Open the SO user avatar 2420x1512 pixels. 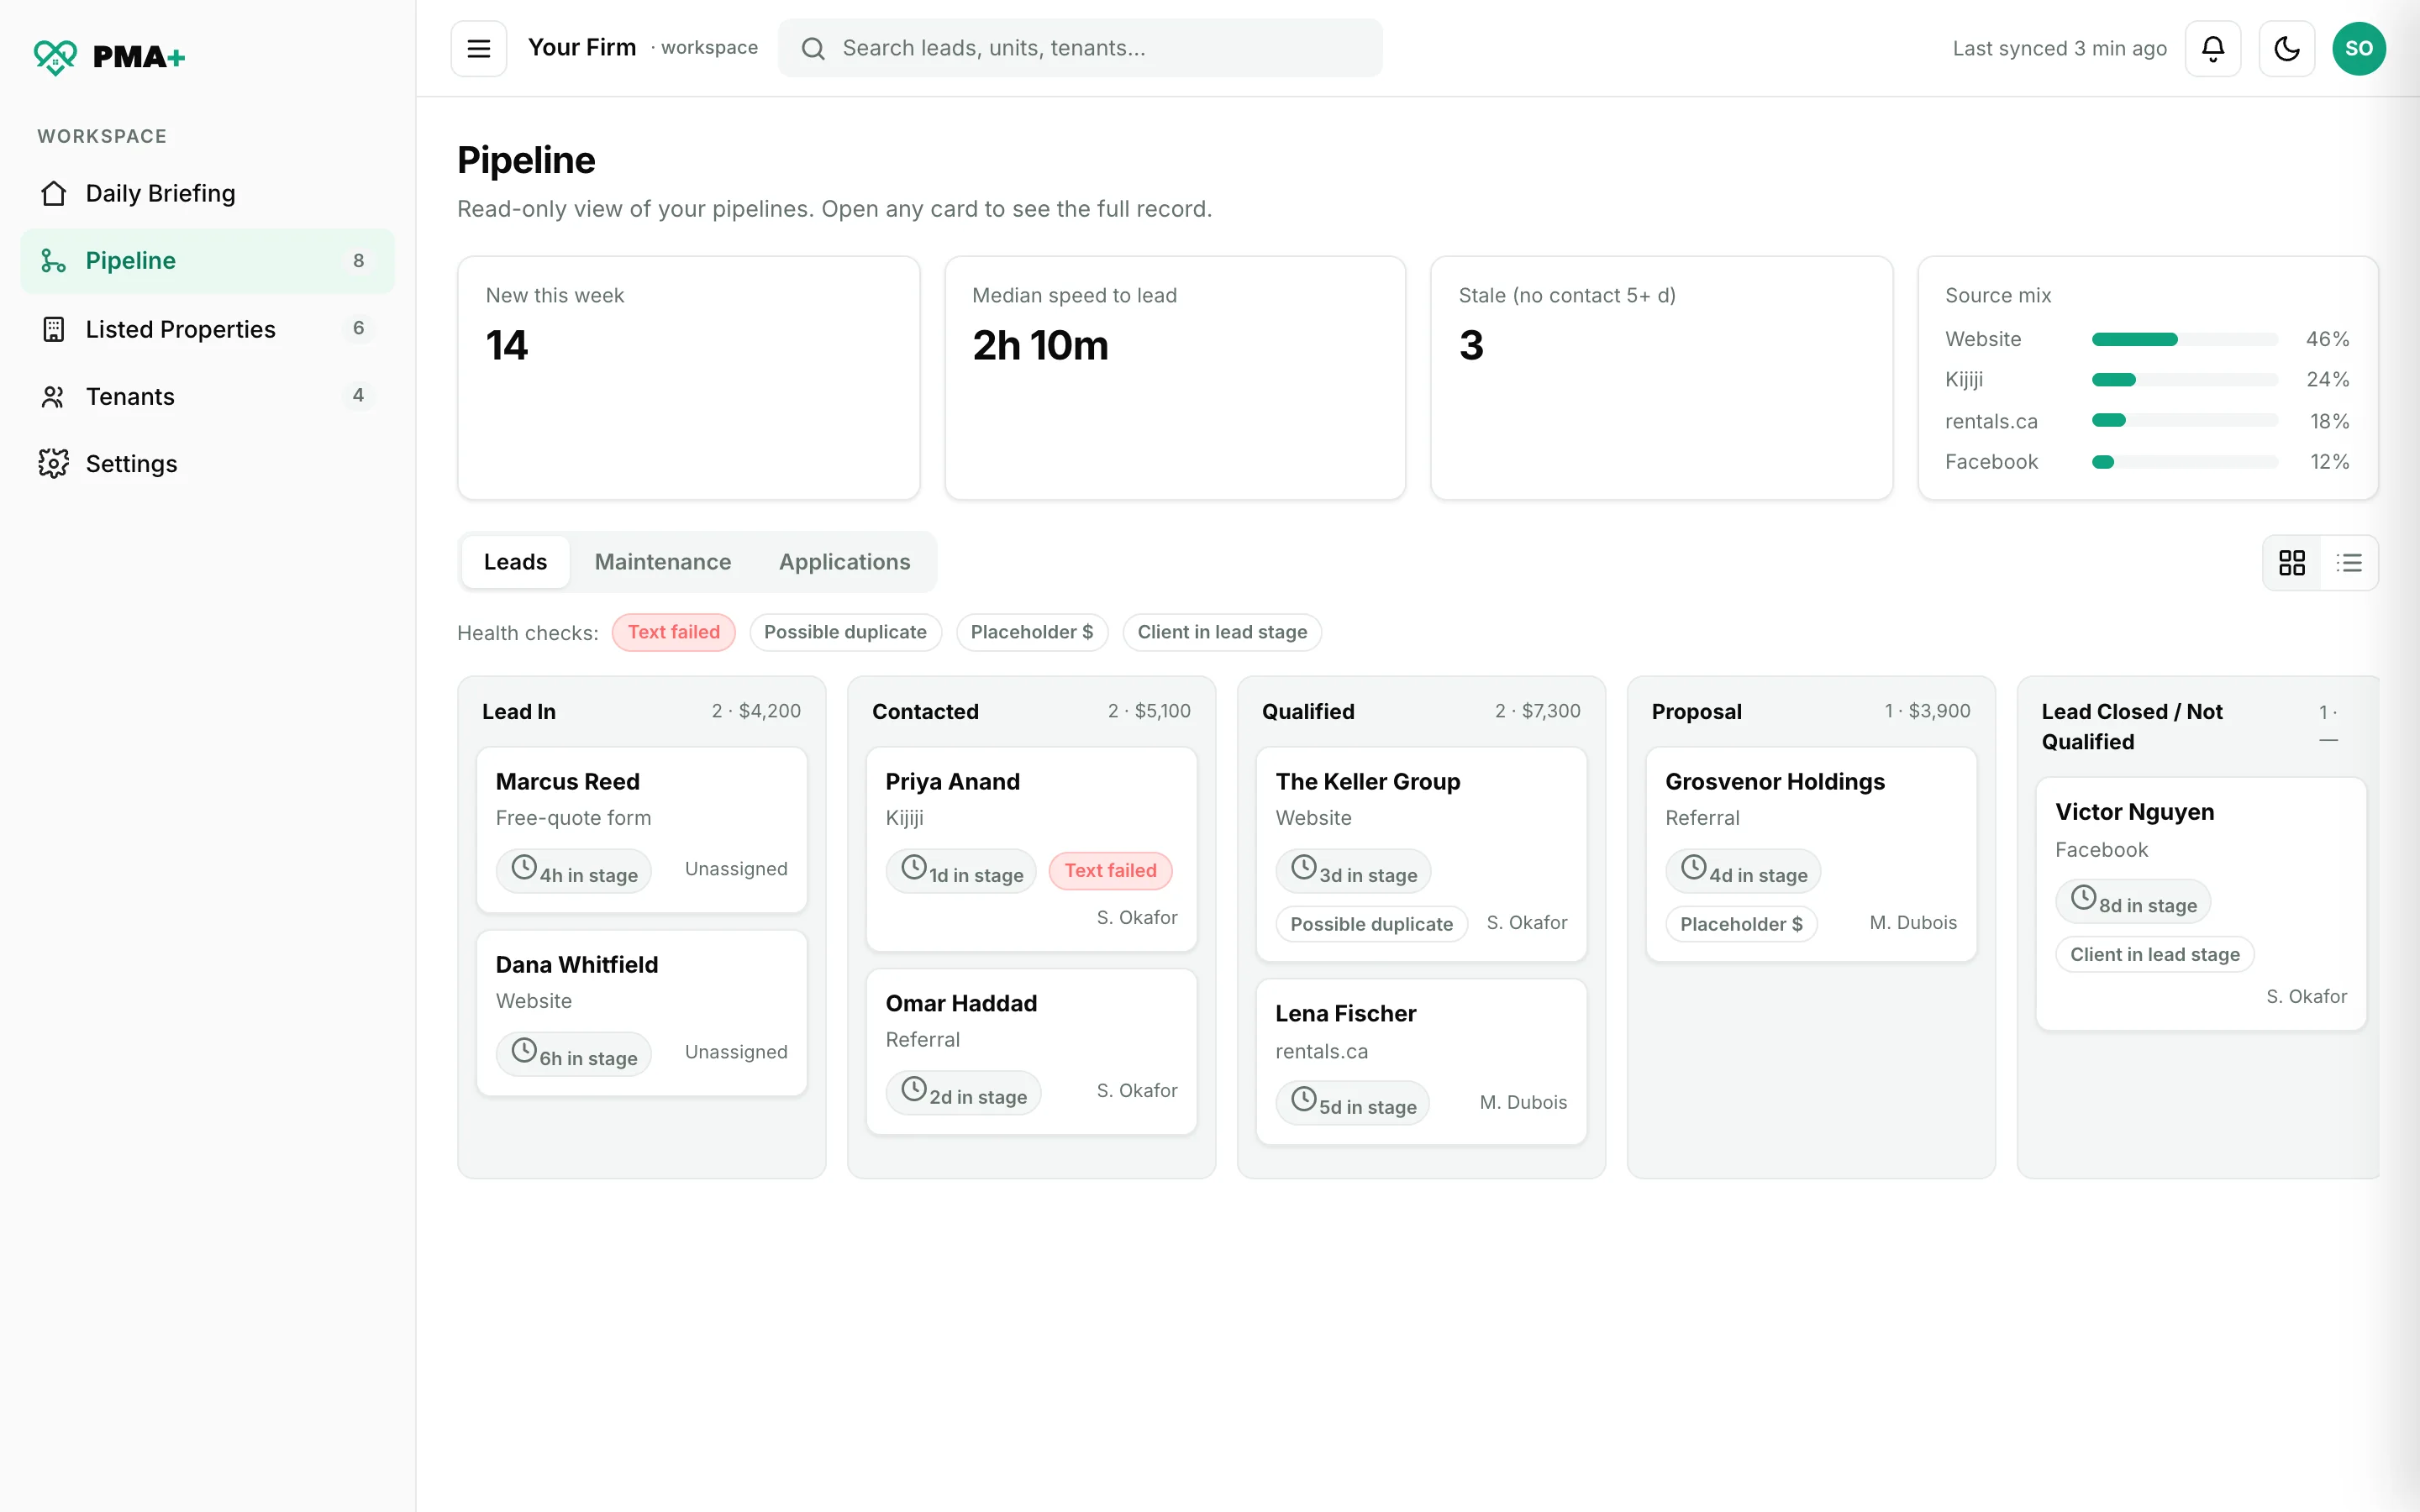click(x=2358, y=48)
